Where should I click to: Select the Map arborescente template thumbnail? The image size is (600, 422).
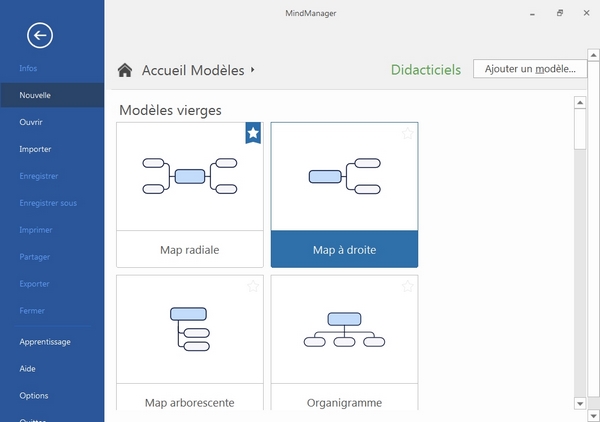[190, 329]
